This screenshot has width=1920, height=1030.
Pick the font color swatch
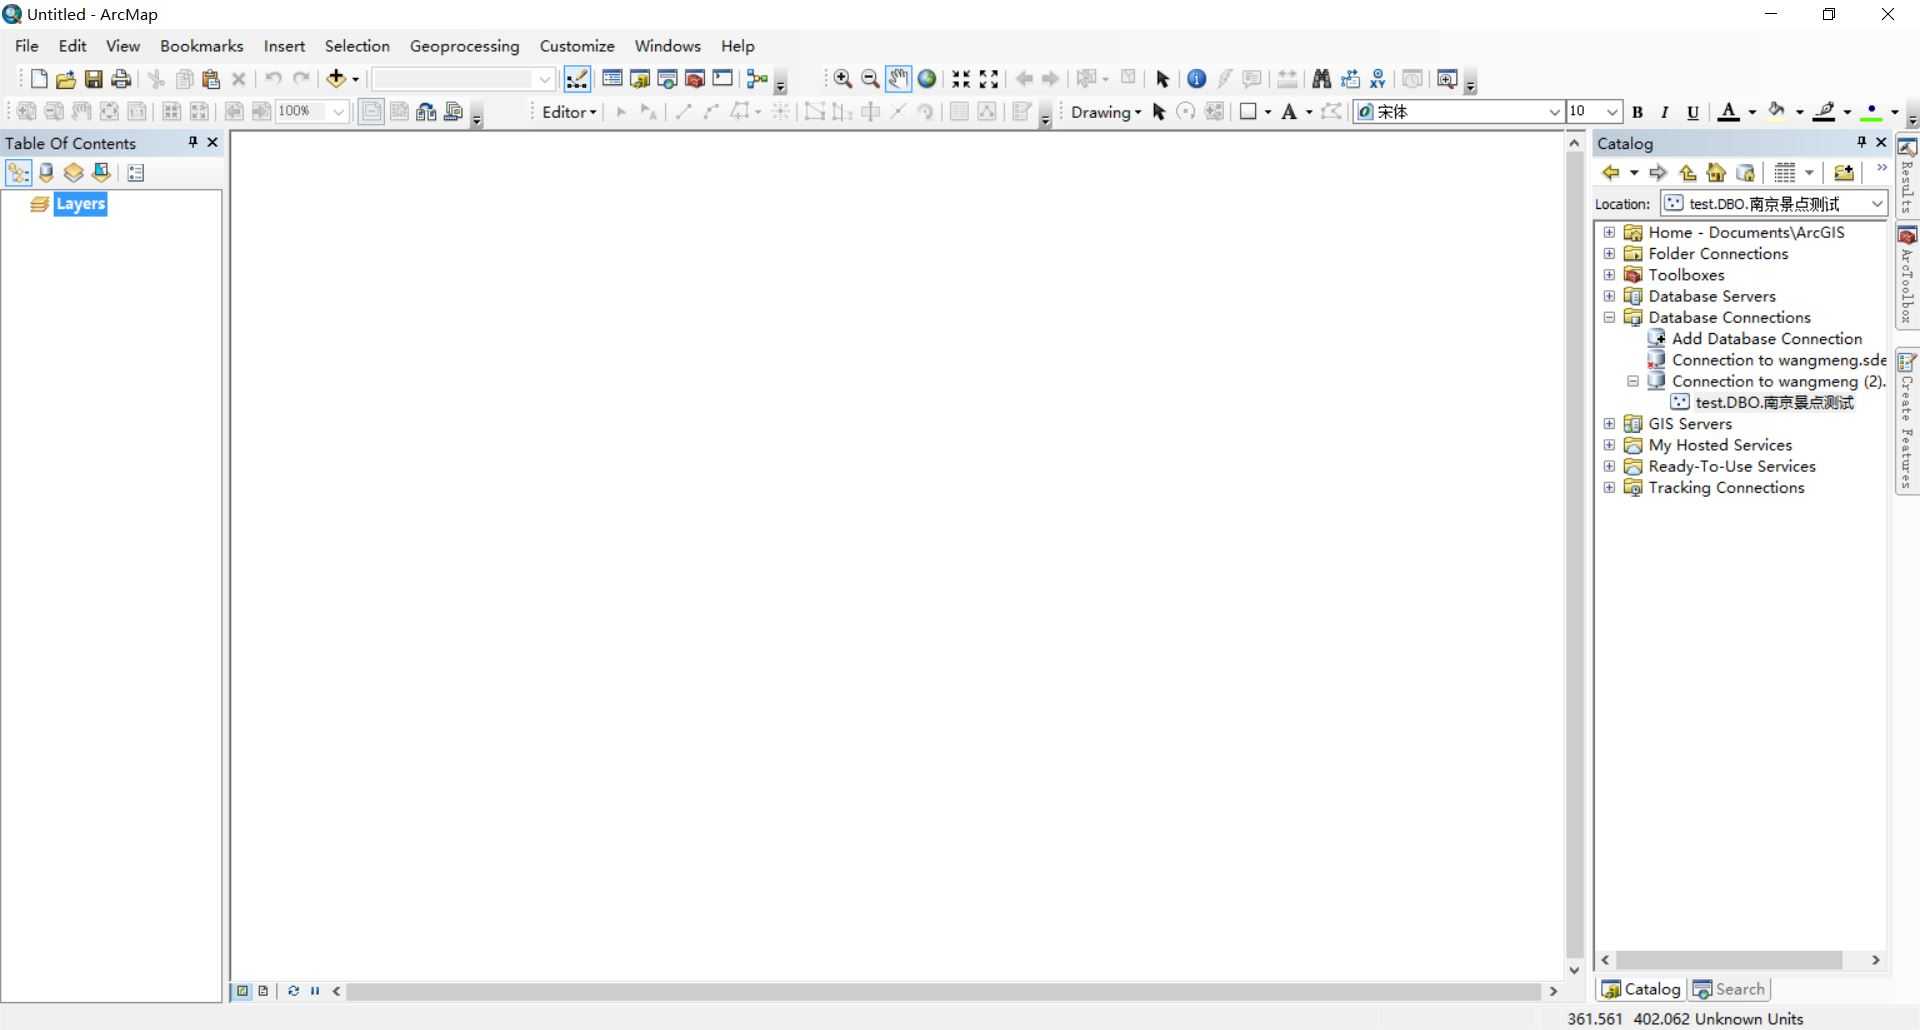(1728, 112)
